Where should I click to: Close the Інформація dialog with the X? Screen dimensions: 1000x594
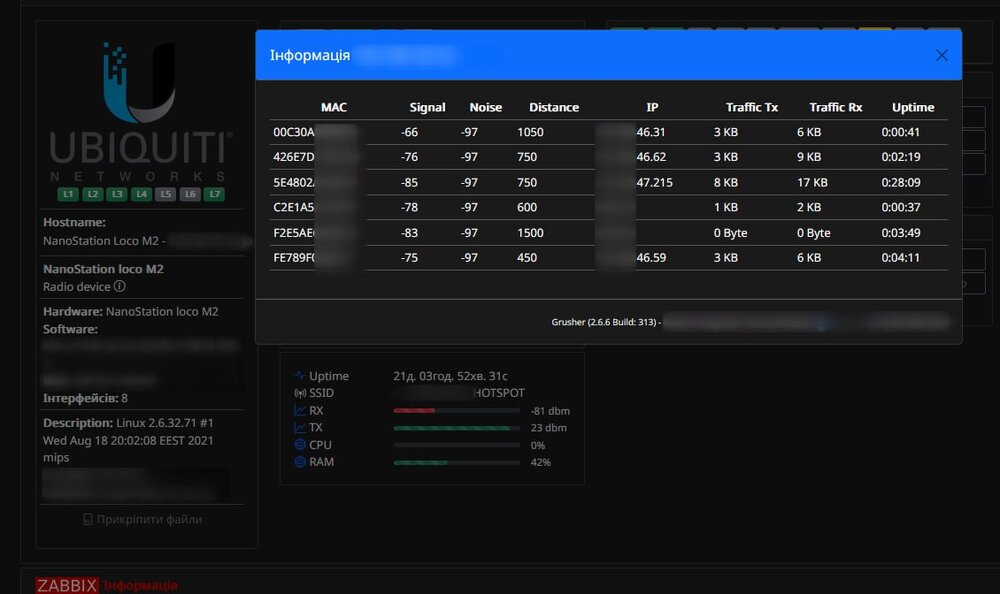[x=941, y=55]
